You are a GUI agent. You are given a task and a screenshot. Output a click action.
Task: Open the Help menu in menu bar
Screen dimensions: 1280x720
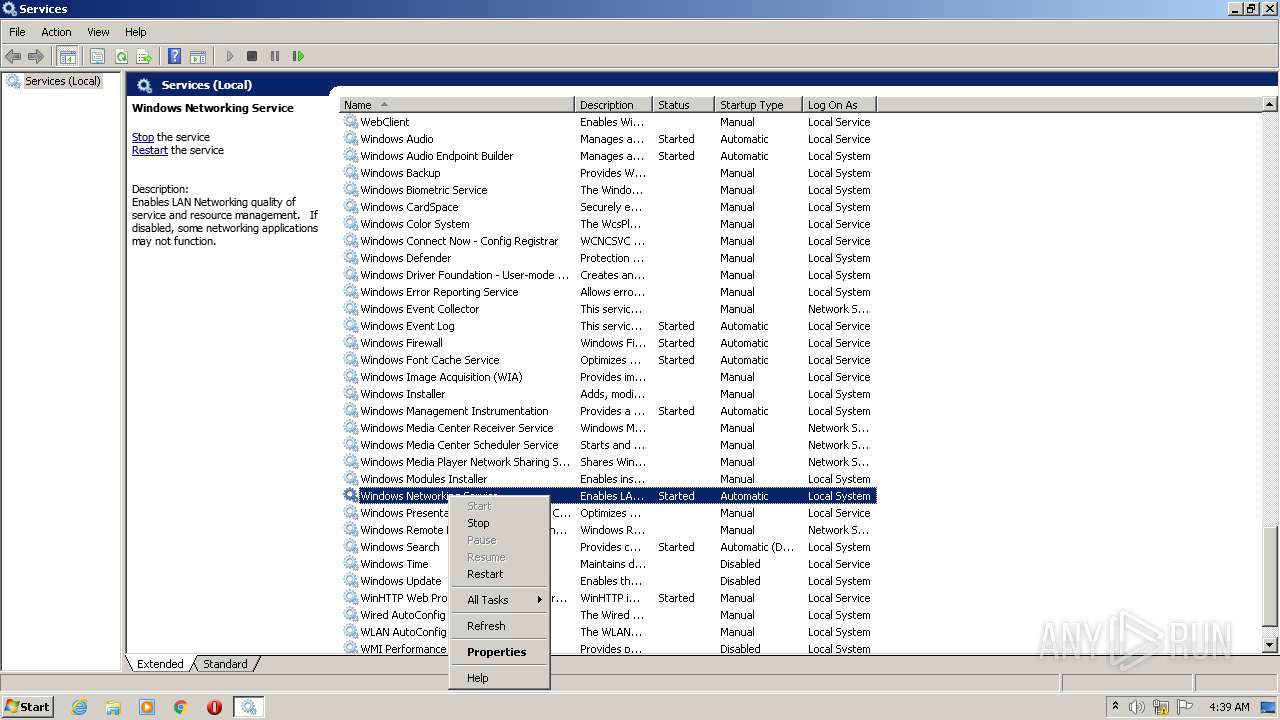[136, 32]
